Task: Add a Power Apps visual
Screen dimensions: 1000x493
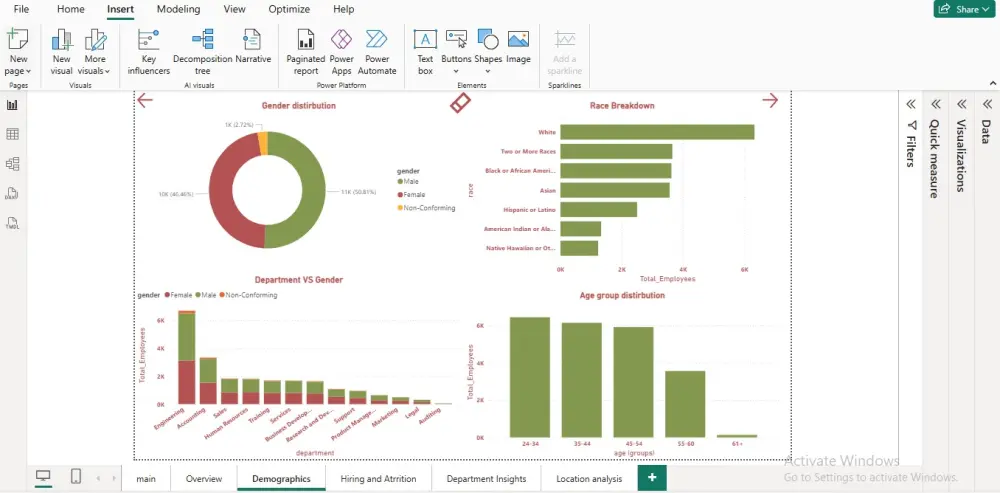Action: click(341, 52)
